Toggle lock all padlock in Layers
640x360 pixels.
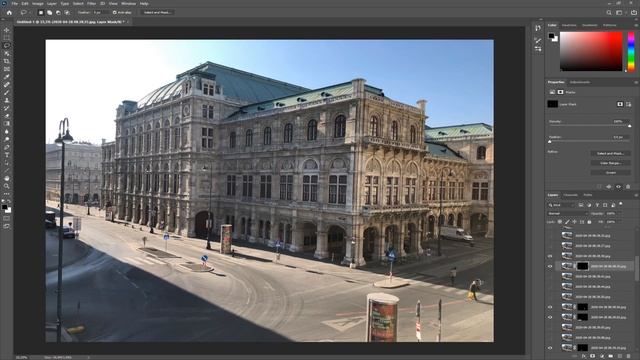[x=589, y=222]
